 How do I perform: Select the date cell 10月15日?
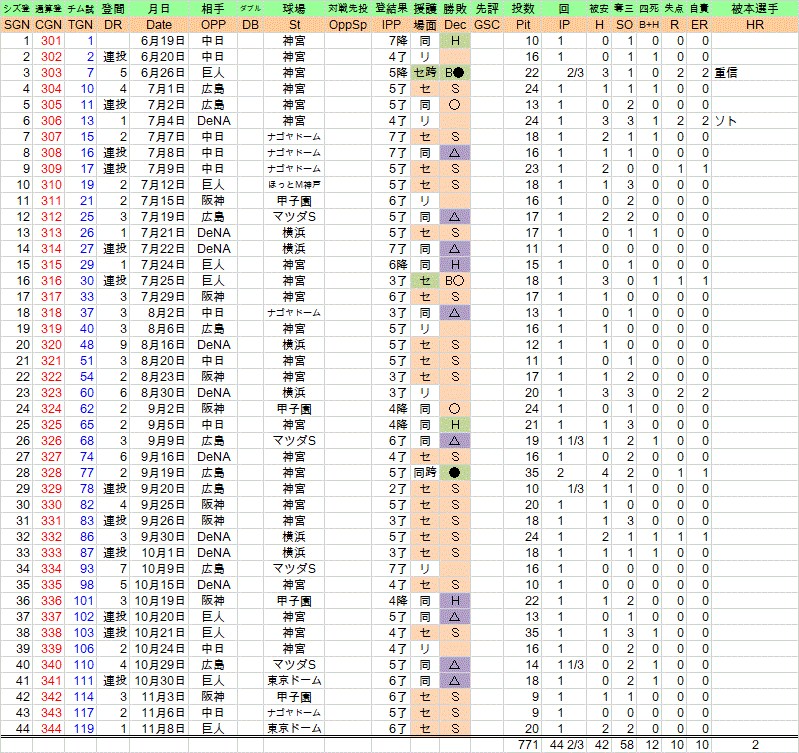tap(159, 585)
